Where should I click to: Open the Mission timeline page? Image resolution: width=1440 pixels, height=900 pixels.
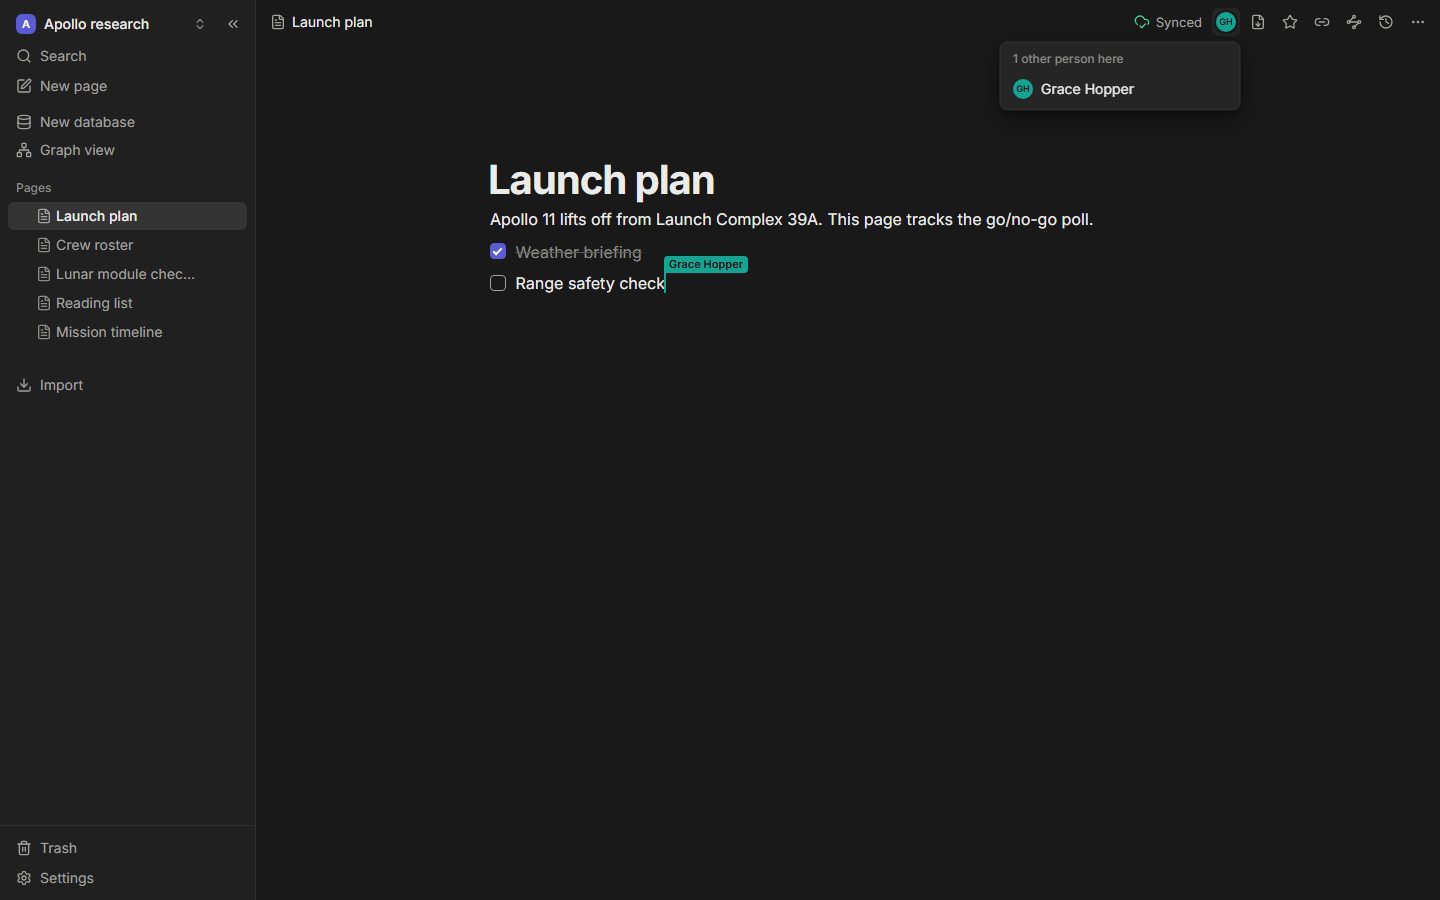point(127,332)
